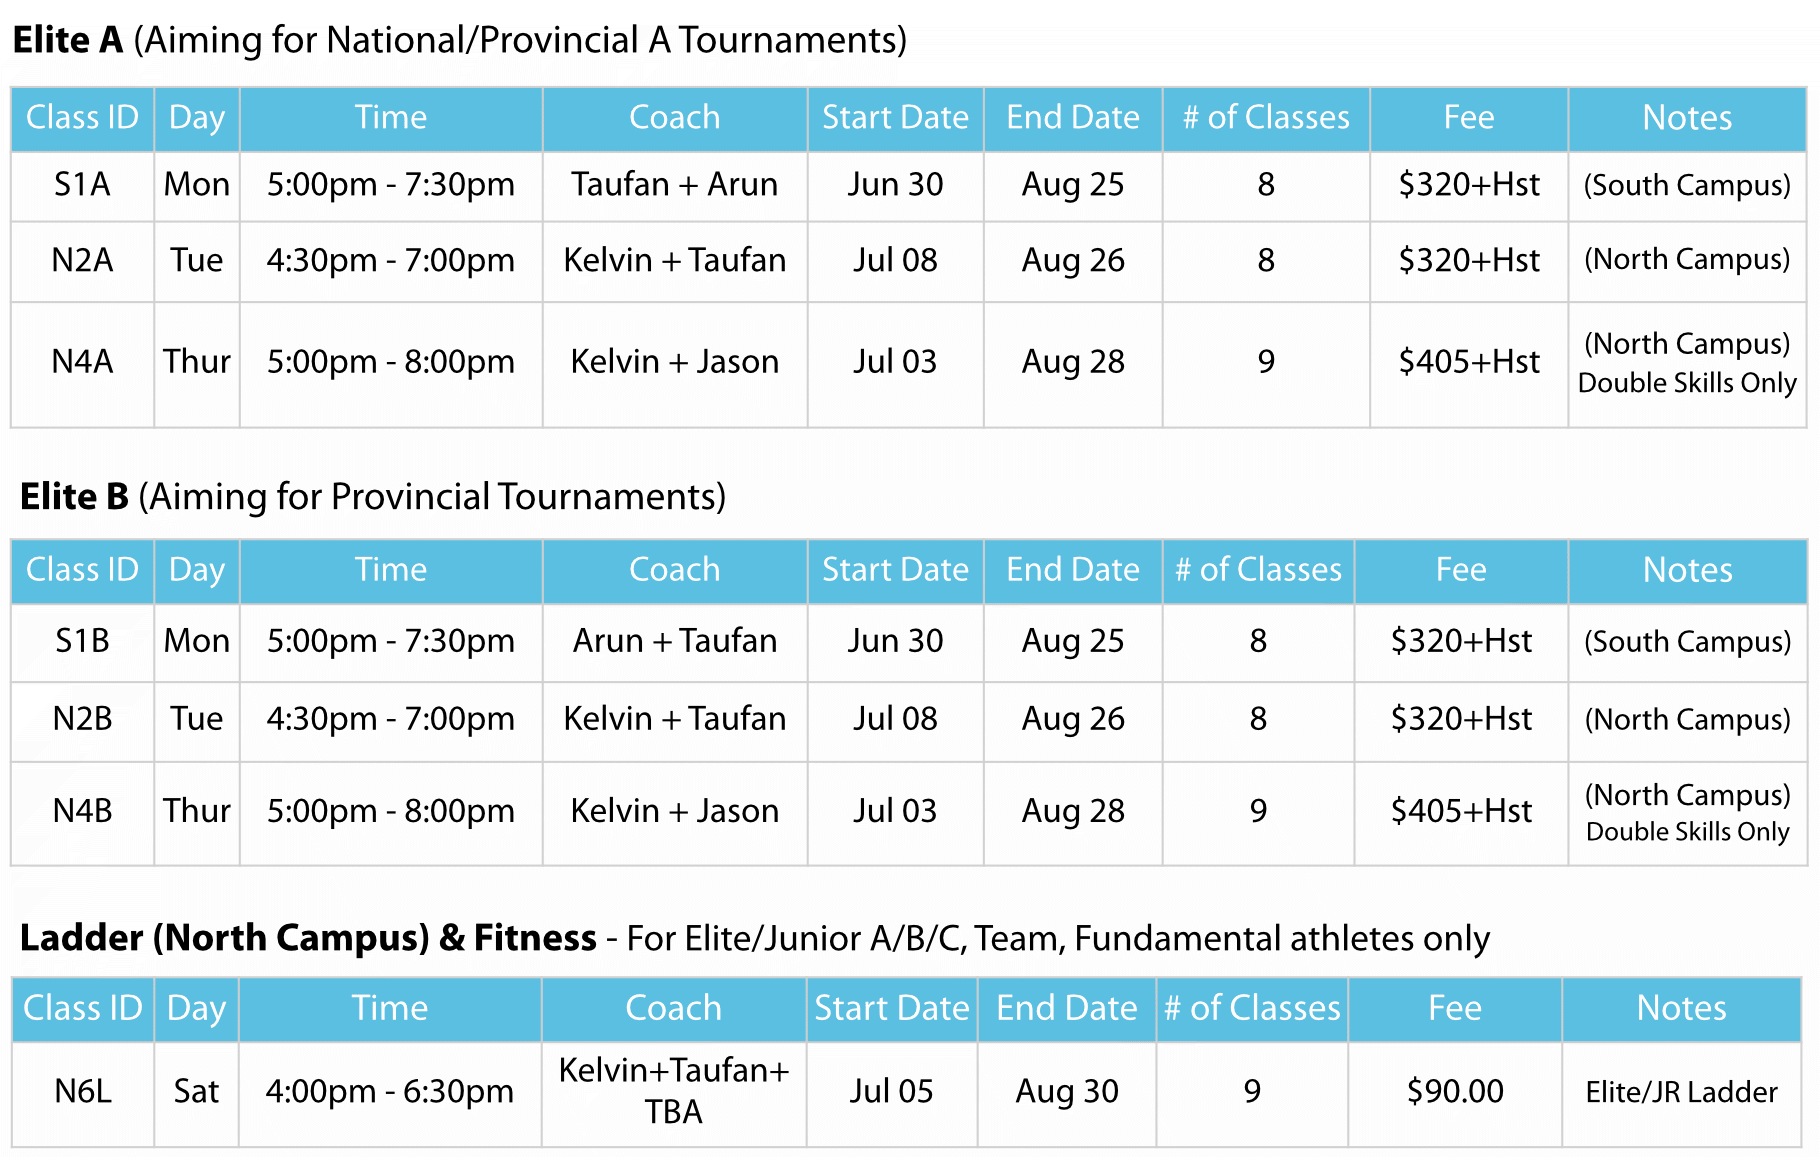Click the Elite B section heading
The height and width of the screenshot is (1157, 1820).
pos(373,497)
